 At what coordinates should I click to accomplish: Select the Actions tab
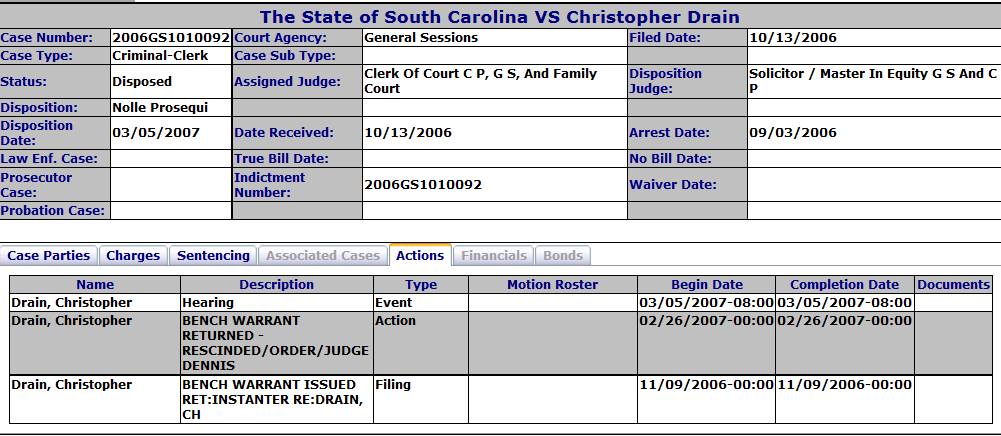pos(420,255)
